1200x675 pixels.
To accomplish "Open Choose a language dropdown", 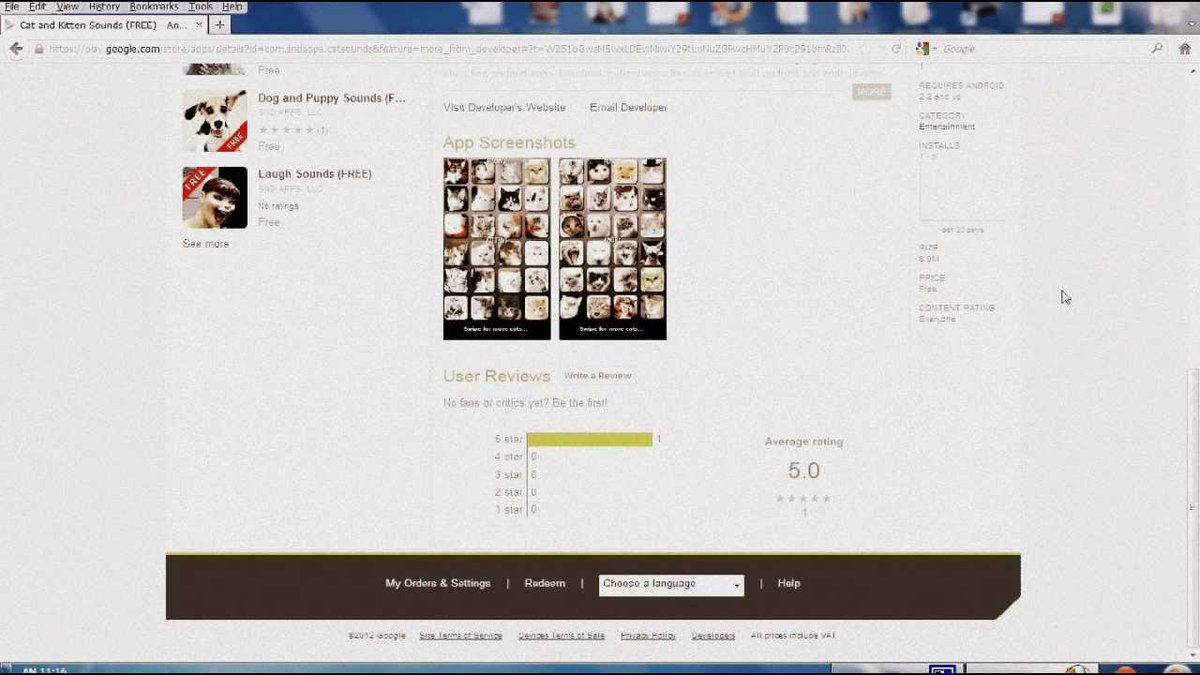I will [672, 584].
